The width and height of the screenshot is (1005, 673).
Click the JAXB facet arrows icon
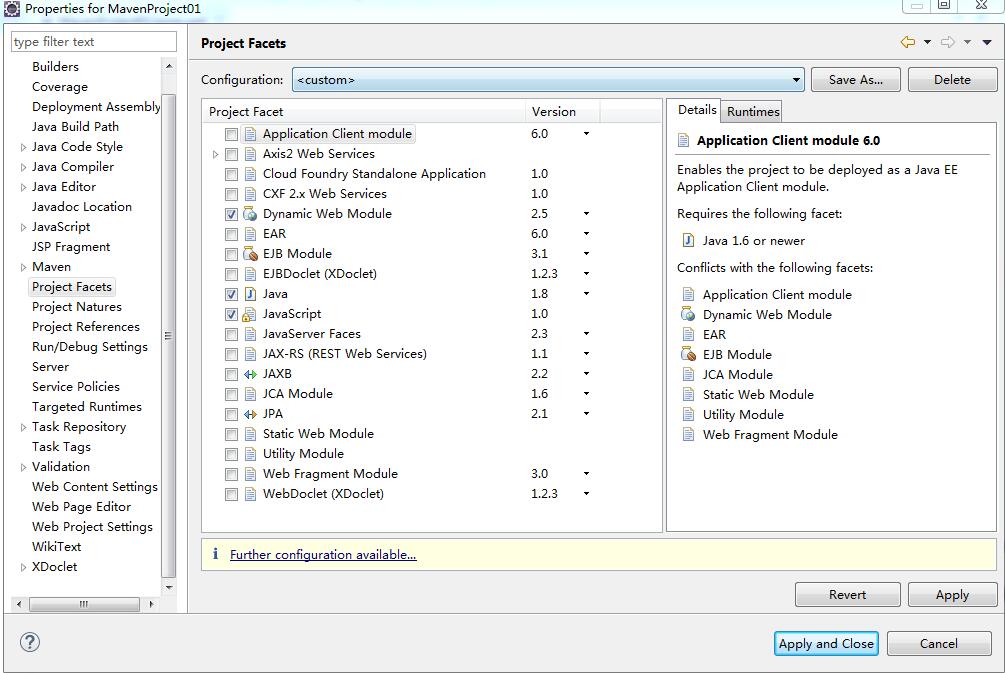pyautogui.click(x=252, y=373)
